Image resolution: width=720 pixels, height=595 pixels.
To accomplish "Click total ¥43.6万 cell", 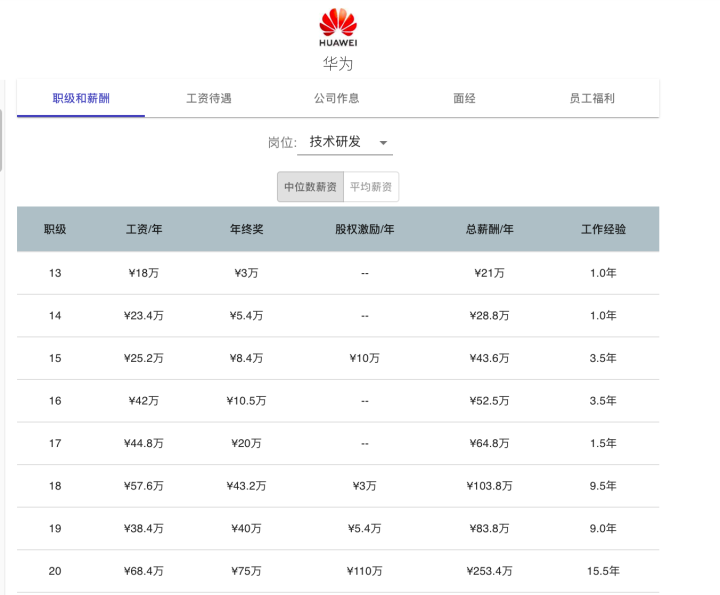I will 489,358.
